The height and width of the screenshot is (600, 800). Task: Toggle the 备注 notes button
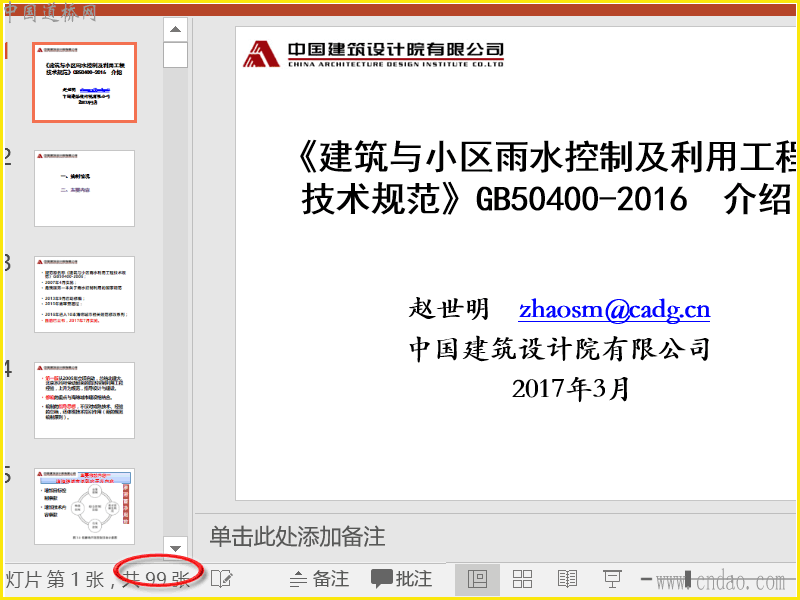point(319,579)
